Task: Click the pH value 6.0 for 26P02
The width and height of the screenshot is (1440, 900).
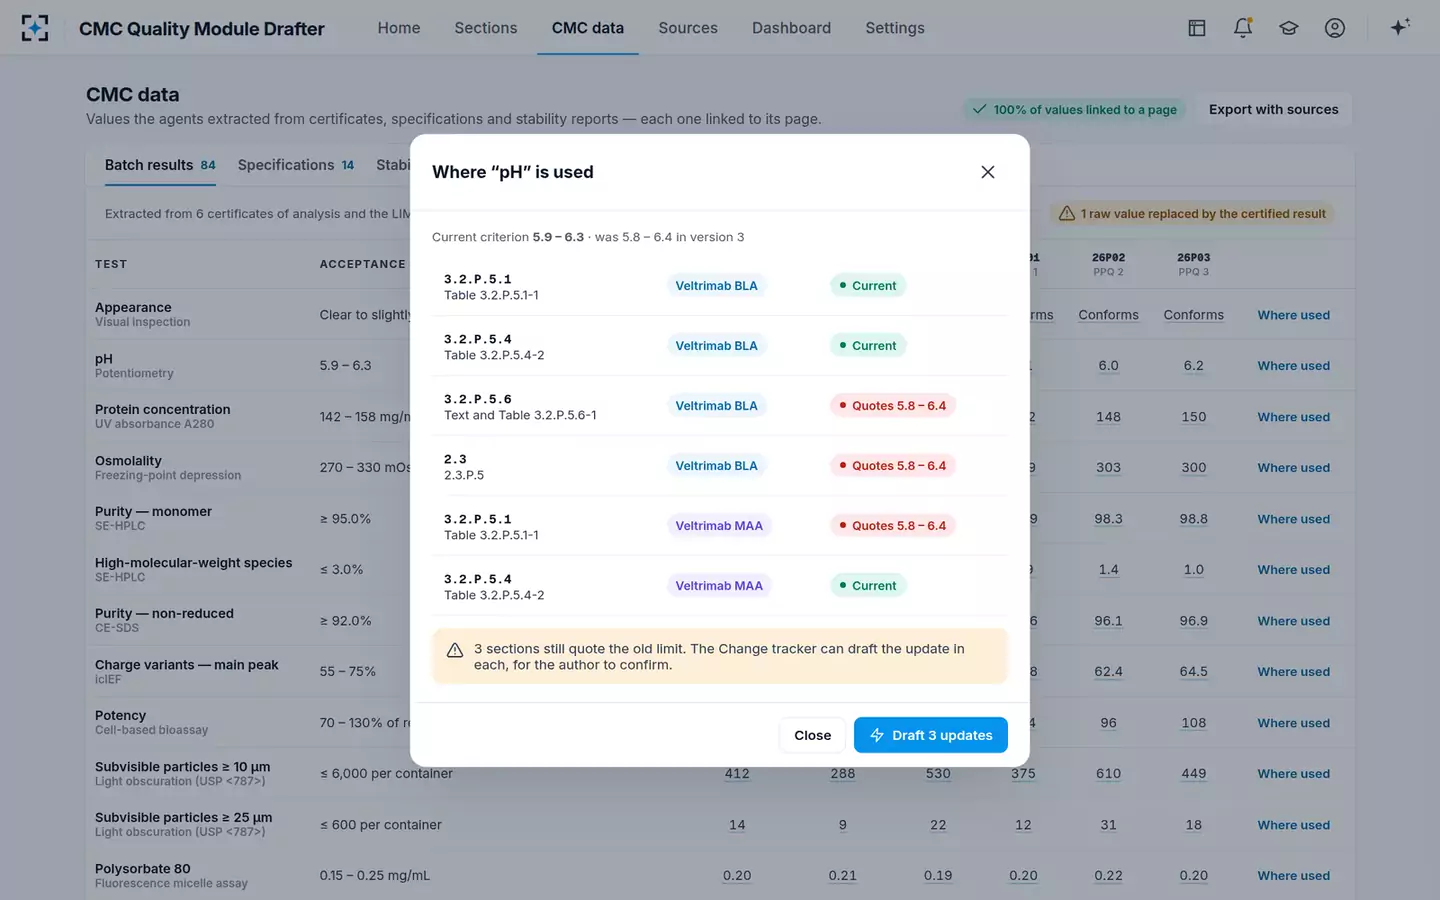Action: [1108, 366]
